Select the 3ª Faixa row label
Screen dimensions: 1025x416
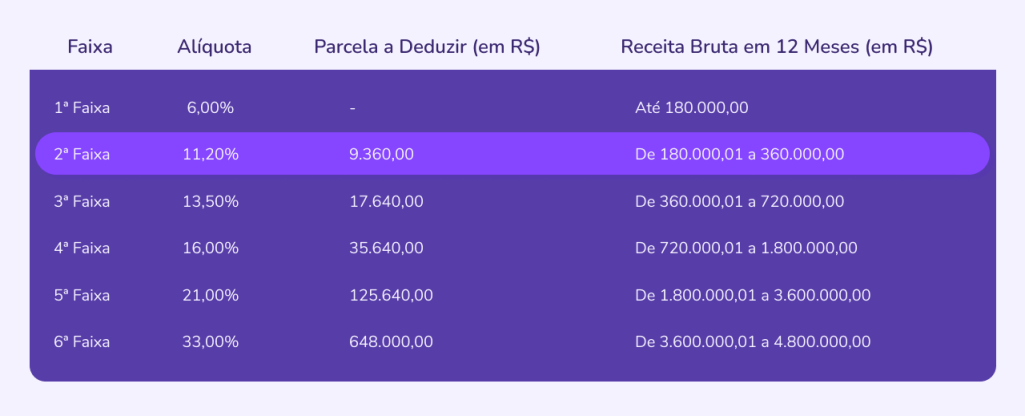tap(82, 201)
